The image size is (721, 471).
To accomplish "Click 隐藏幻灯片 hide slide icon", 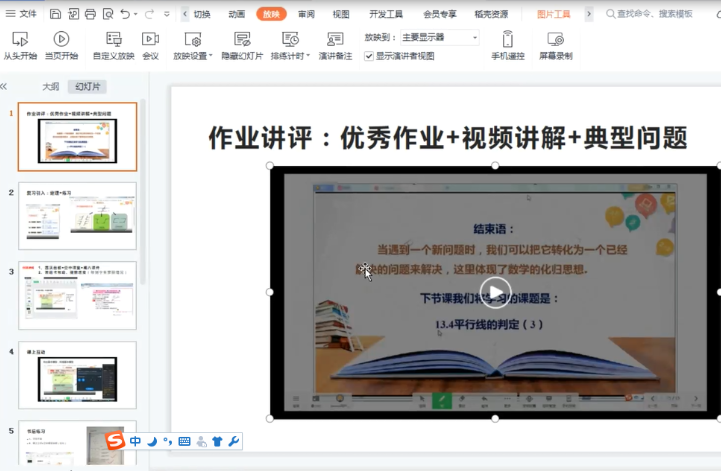I will pos(241,45).
